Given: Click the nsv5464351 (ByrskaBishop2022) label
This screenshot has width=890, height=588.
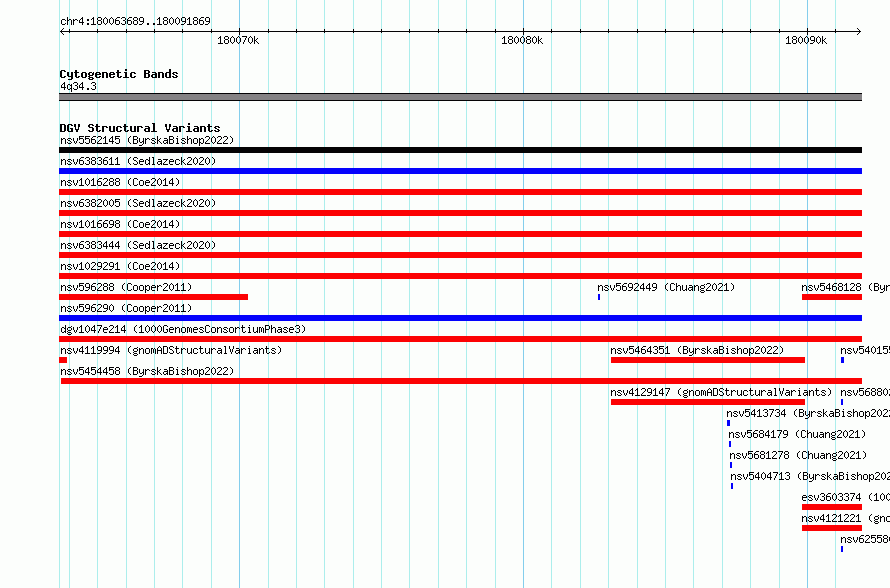Looking at the screenshot, I should (697, 350).
